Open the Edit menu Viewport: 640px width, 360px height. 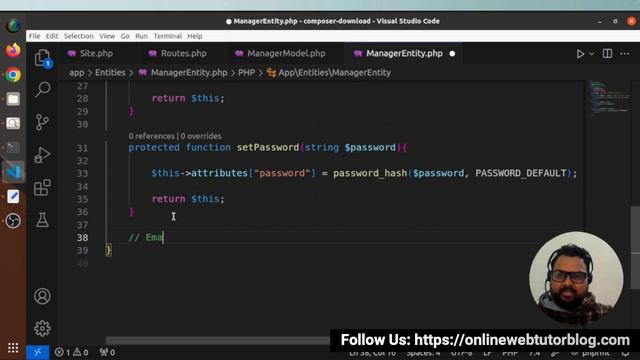click(x=52, y=36)
